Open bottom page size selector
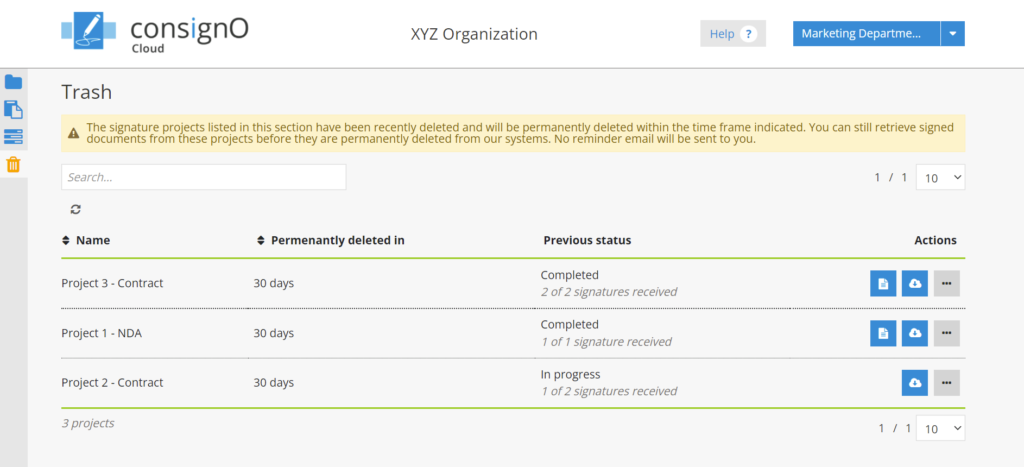1024x467 pixels. (940, 428)
